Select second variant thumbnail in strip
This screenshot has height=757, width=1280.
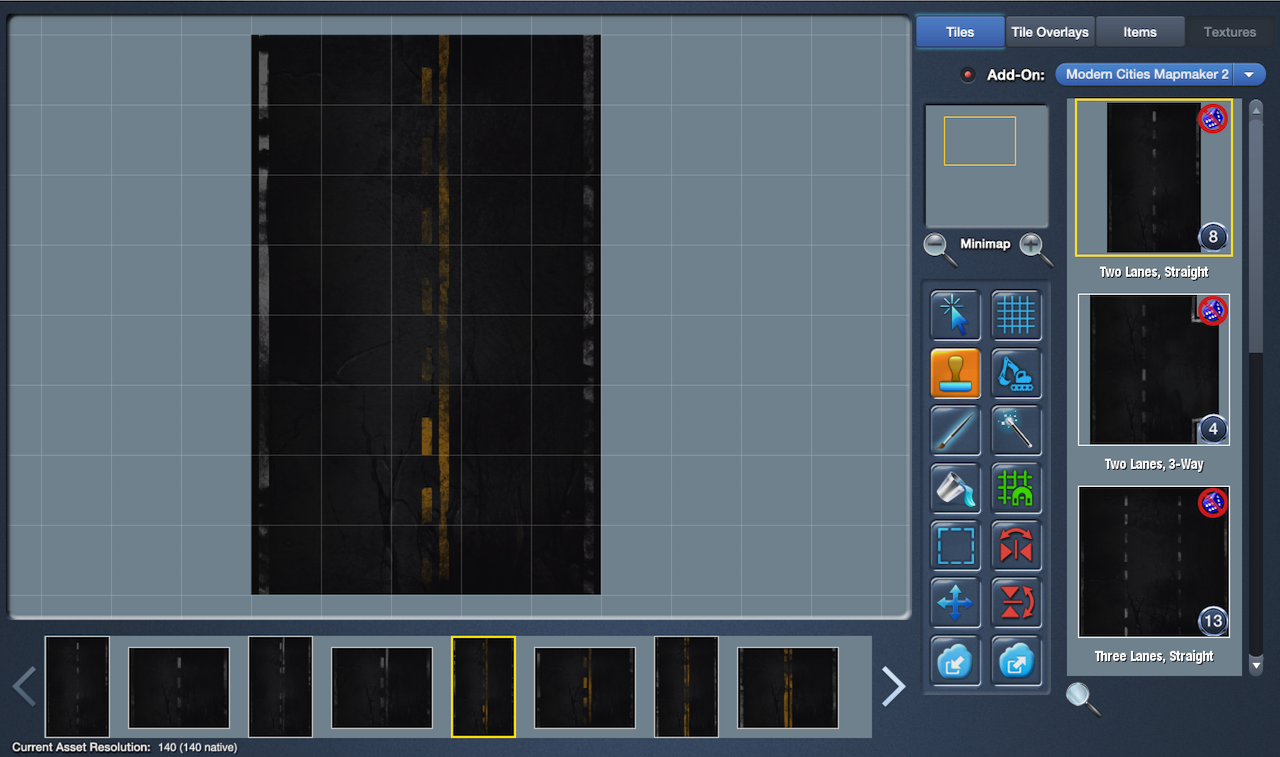pos(179,687)
